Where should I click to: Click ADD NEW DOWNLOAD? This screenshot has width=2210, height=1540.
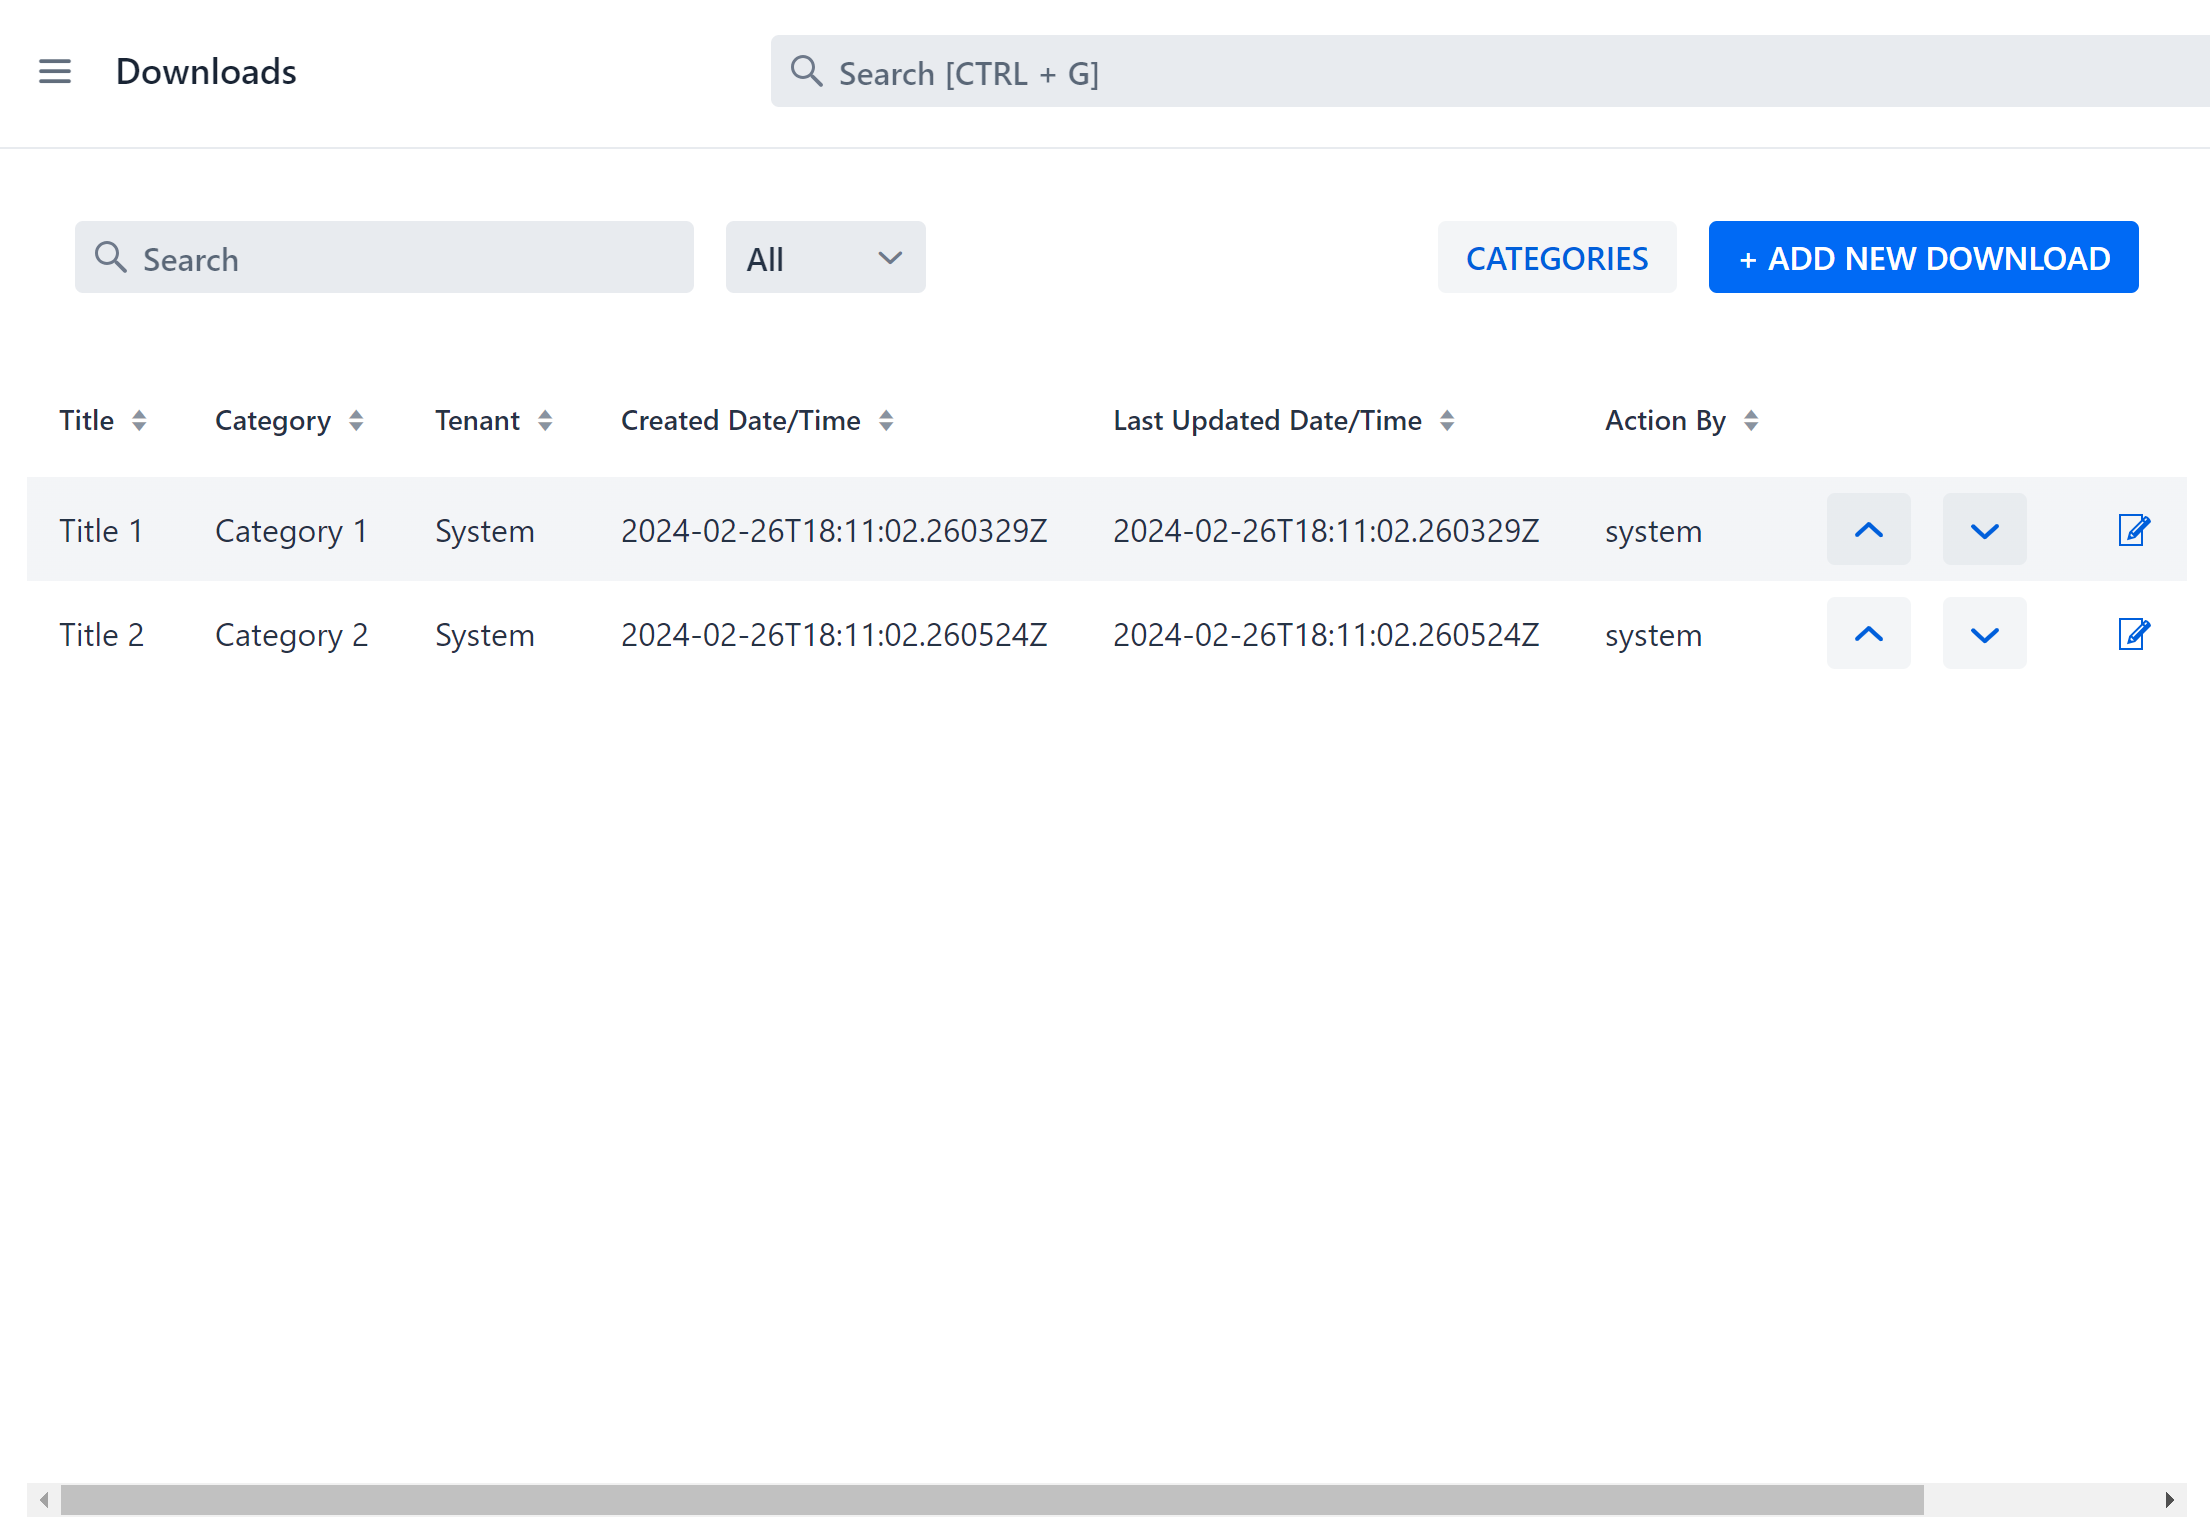(x=1922, y=257)
